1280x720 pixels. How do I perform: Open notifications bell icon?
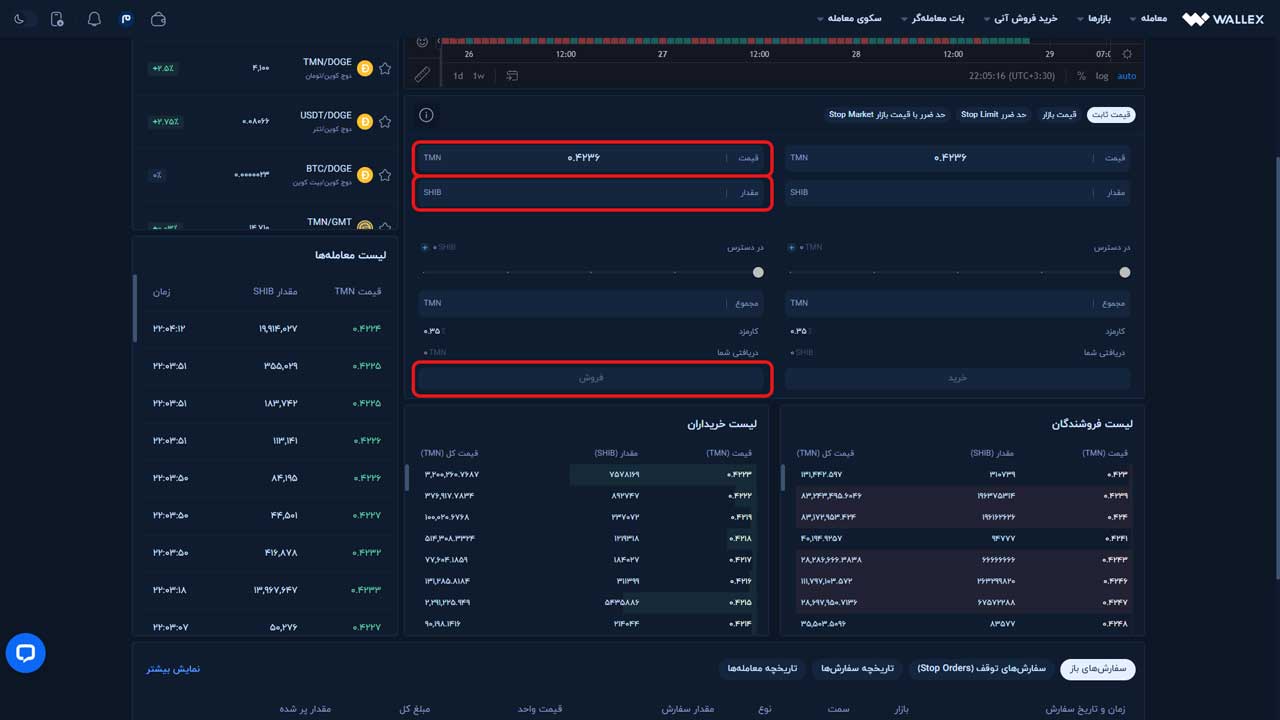pyautogui.click(x=94, y=19)
